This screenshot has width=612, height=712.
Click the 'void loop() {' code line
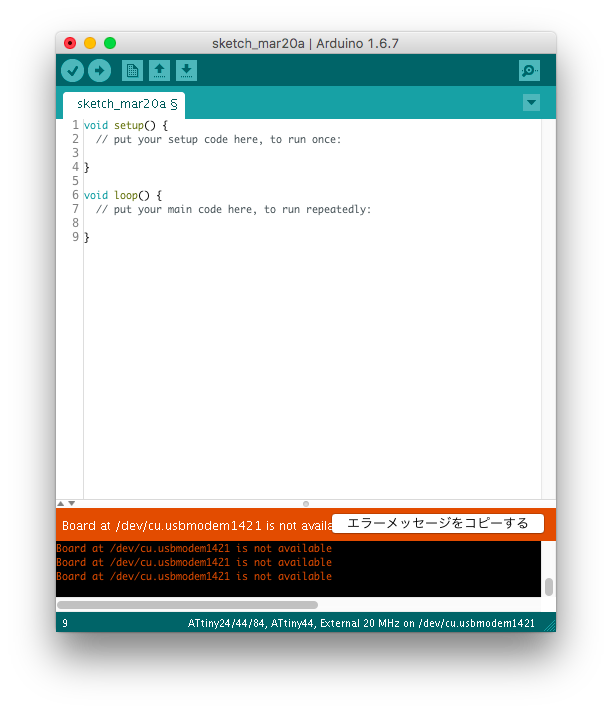(123, 195)
